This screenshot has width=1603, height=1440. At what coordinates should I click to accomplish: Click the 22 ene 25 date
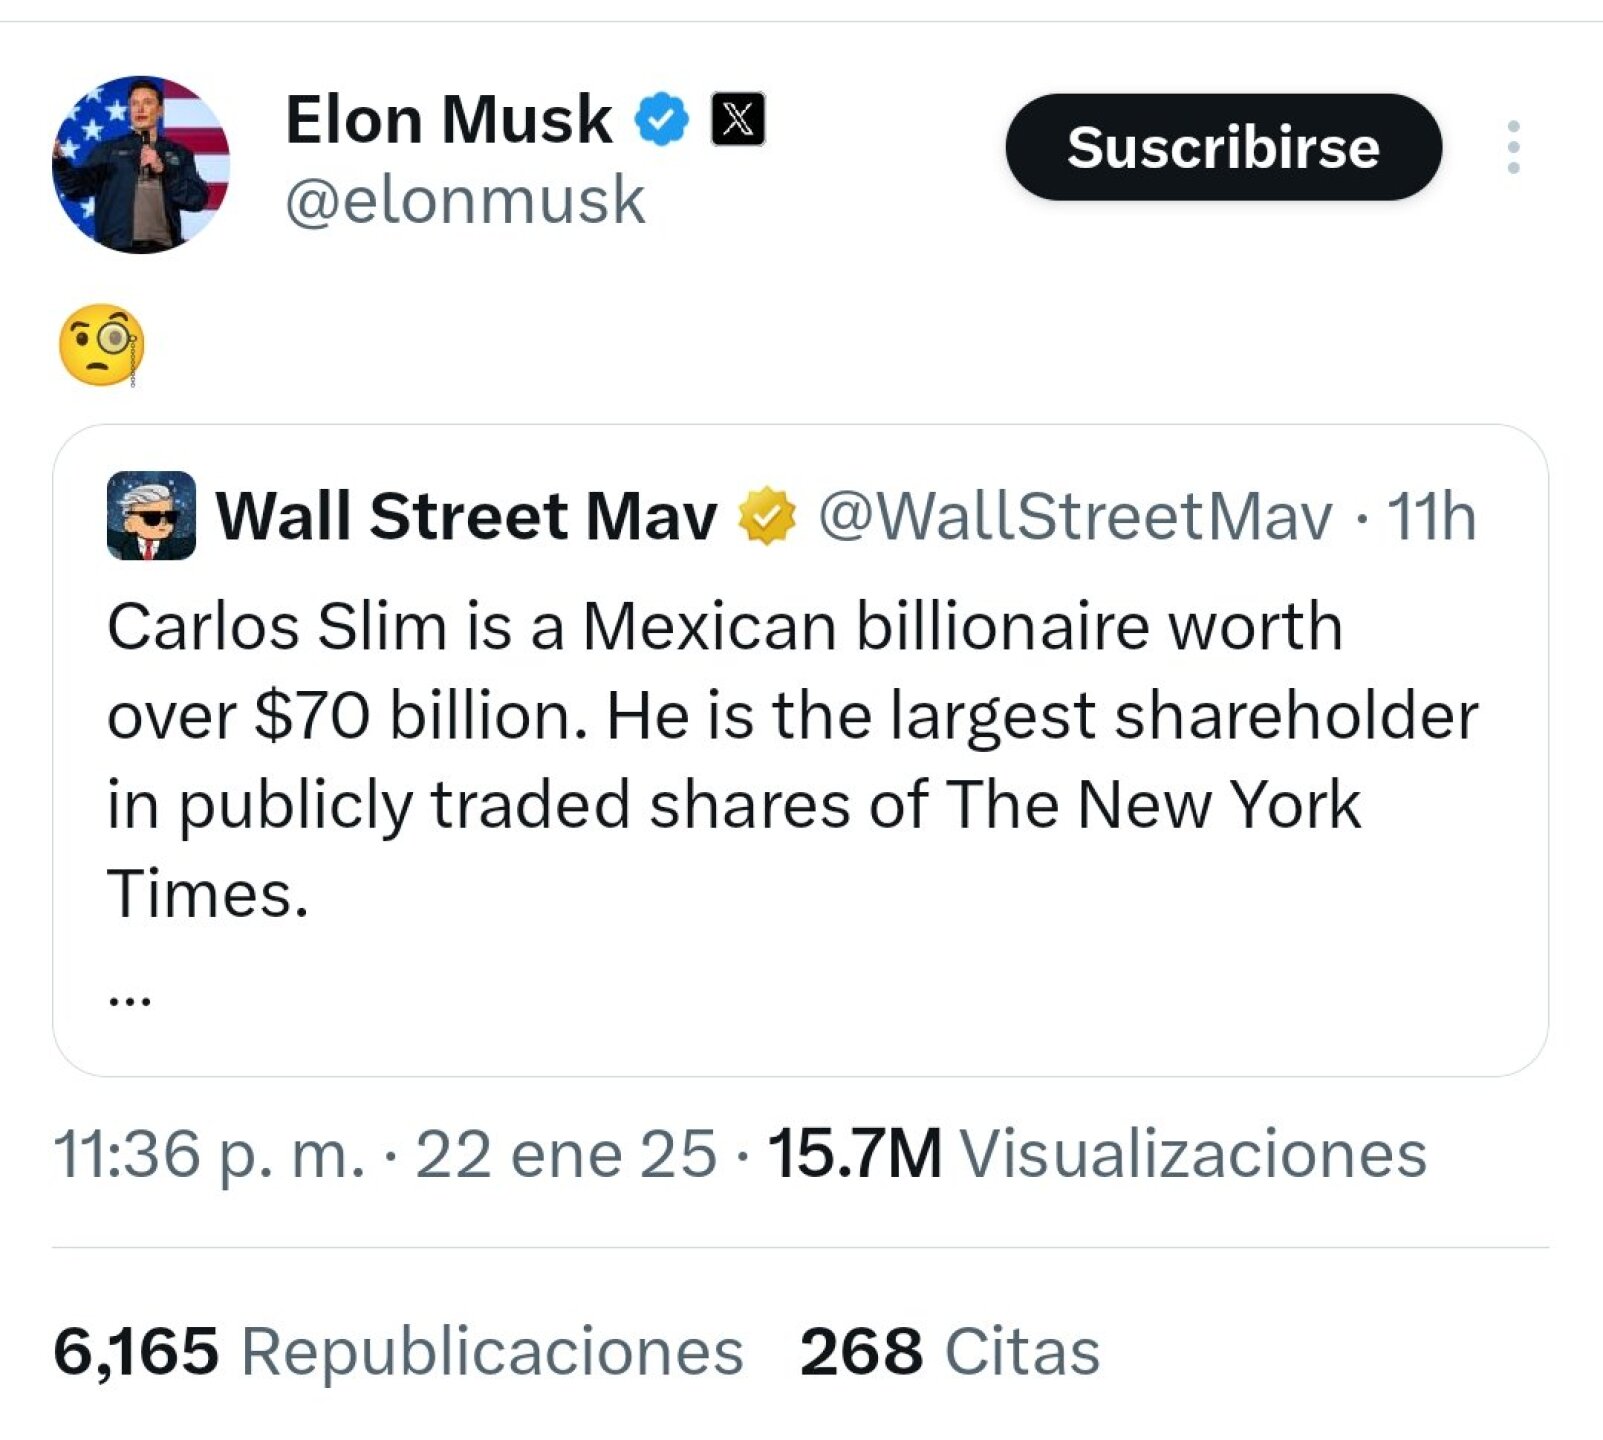(566, 1154)
